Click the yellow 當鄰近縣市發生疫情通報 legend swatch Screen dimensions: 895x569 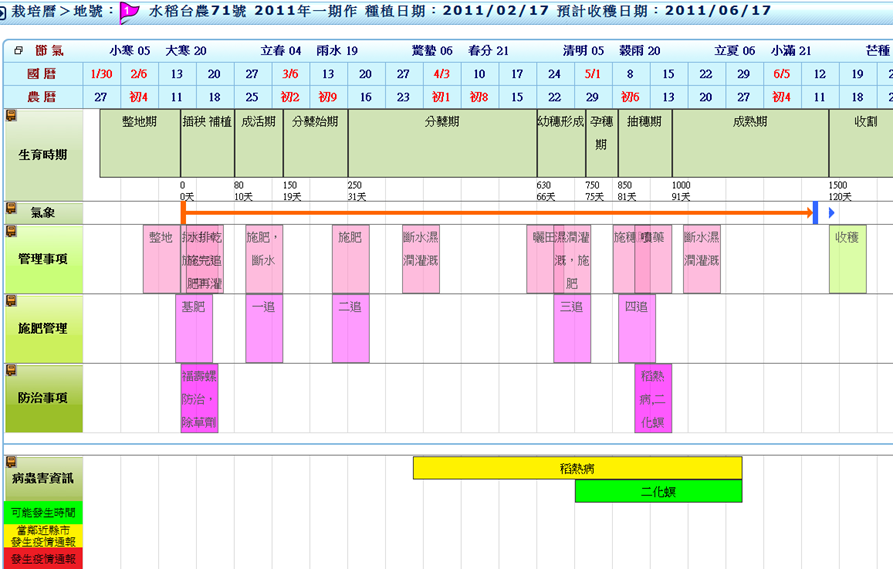tap(43, 536)
